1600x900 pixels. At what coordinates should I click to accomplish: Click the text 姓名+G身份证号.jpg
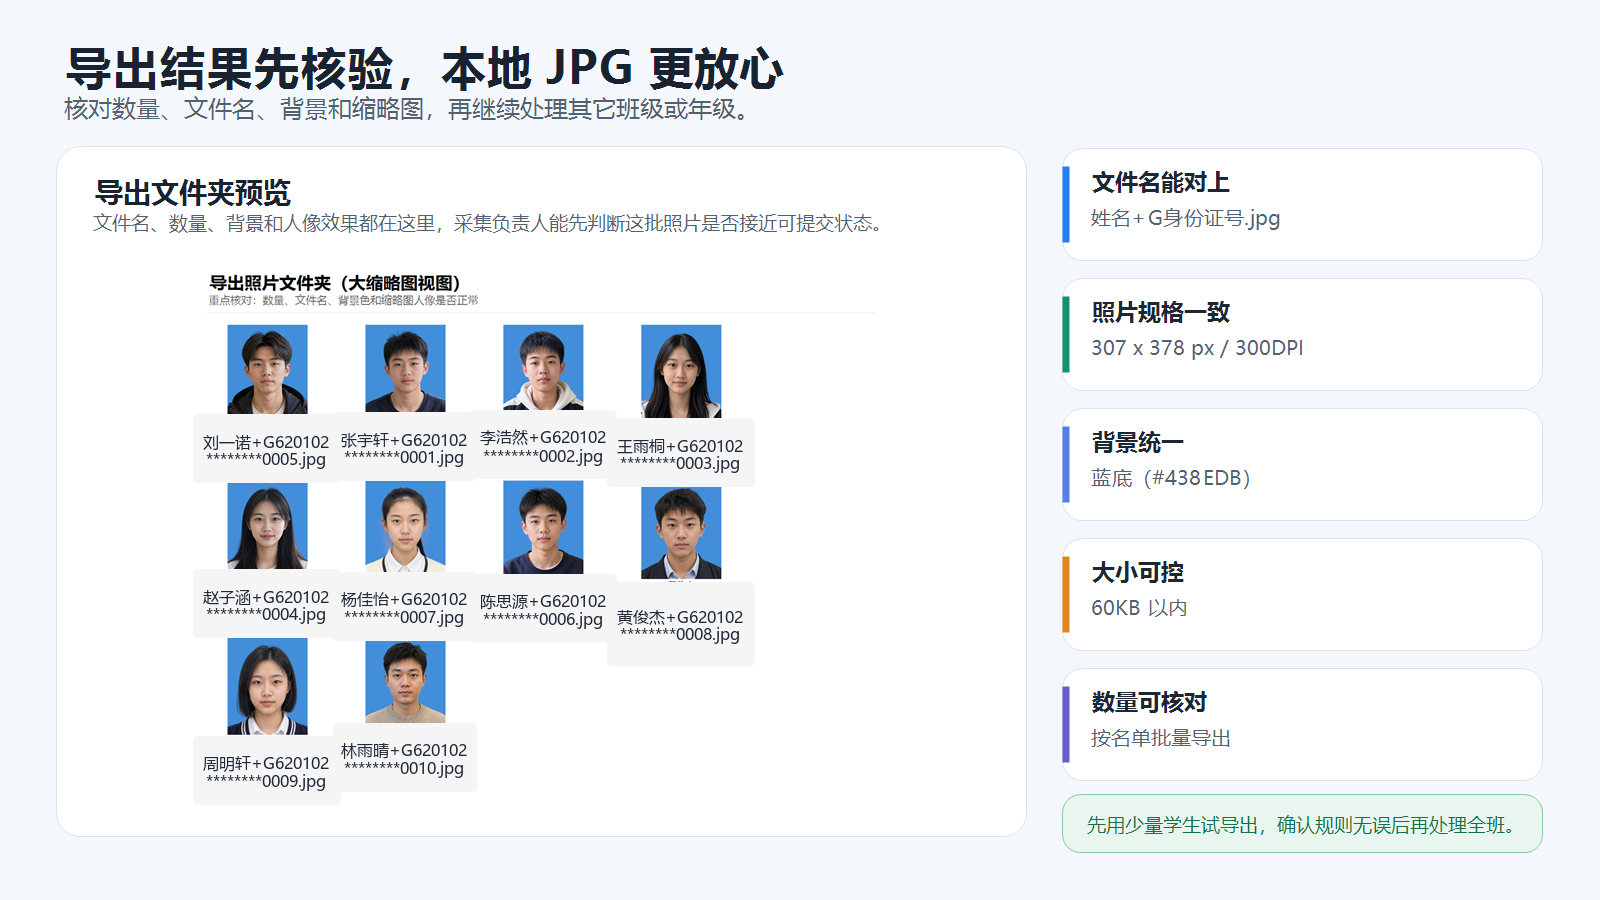tap(1185, 218)
